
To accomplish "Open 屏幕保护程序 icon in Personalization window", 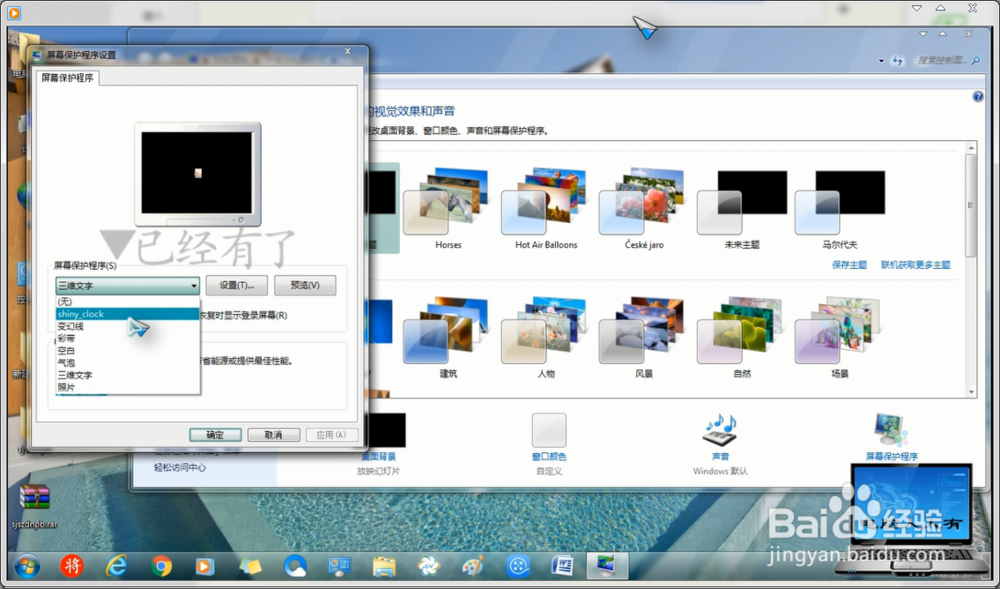I will pos(891,430).
